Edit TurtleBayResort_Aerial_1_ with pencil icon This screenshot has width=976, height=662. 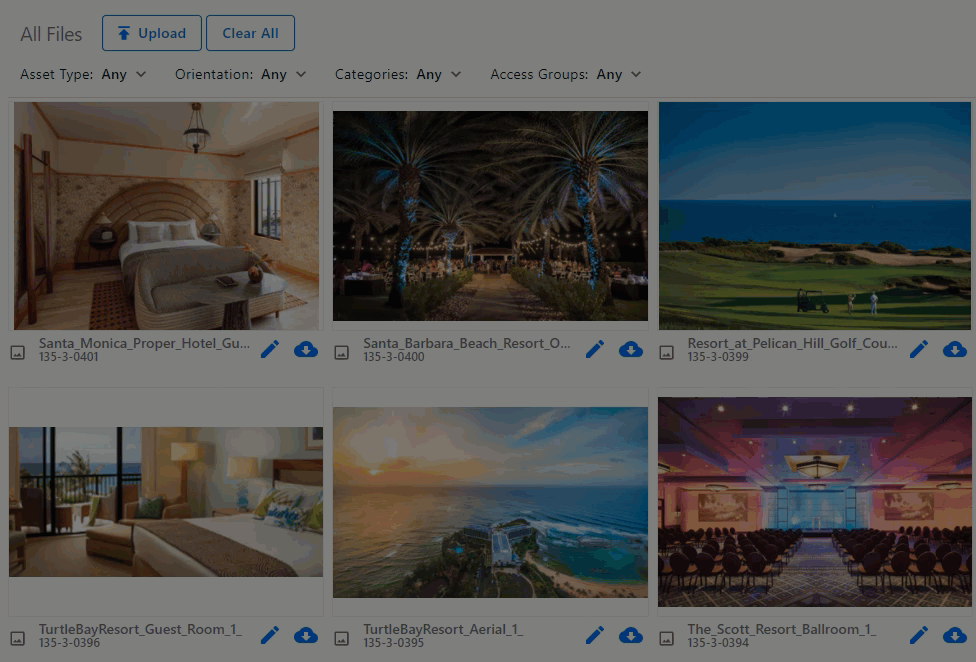click(594, 635)
